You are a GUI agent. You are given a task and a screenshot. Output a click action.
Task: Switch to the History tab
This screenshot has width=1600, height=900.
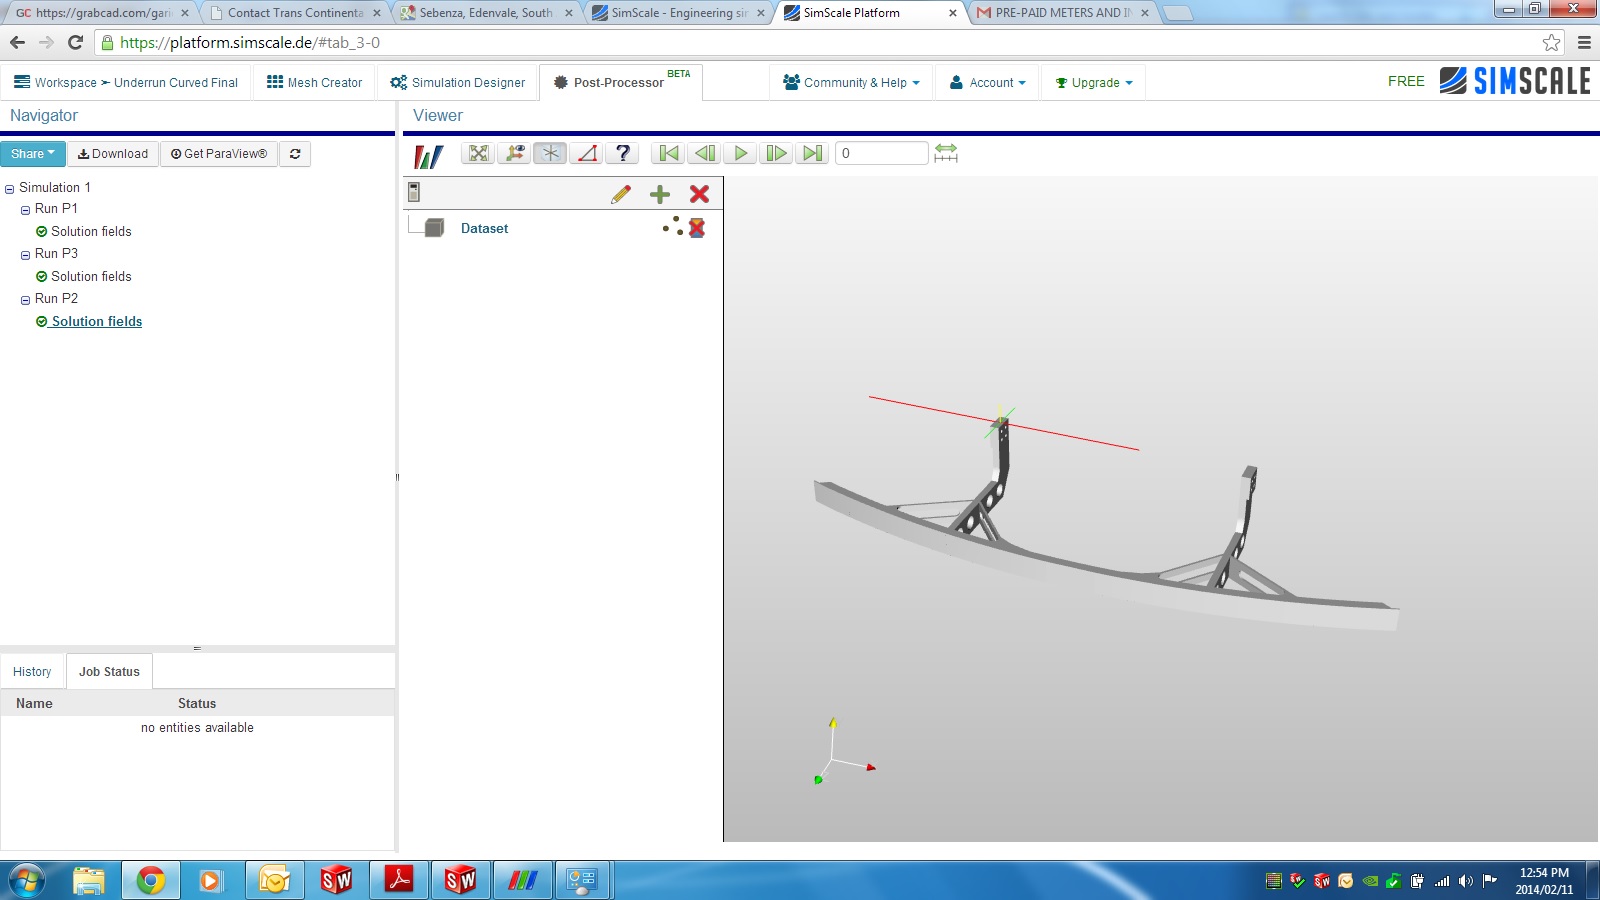point(32,672)
